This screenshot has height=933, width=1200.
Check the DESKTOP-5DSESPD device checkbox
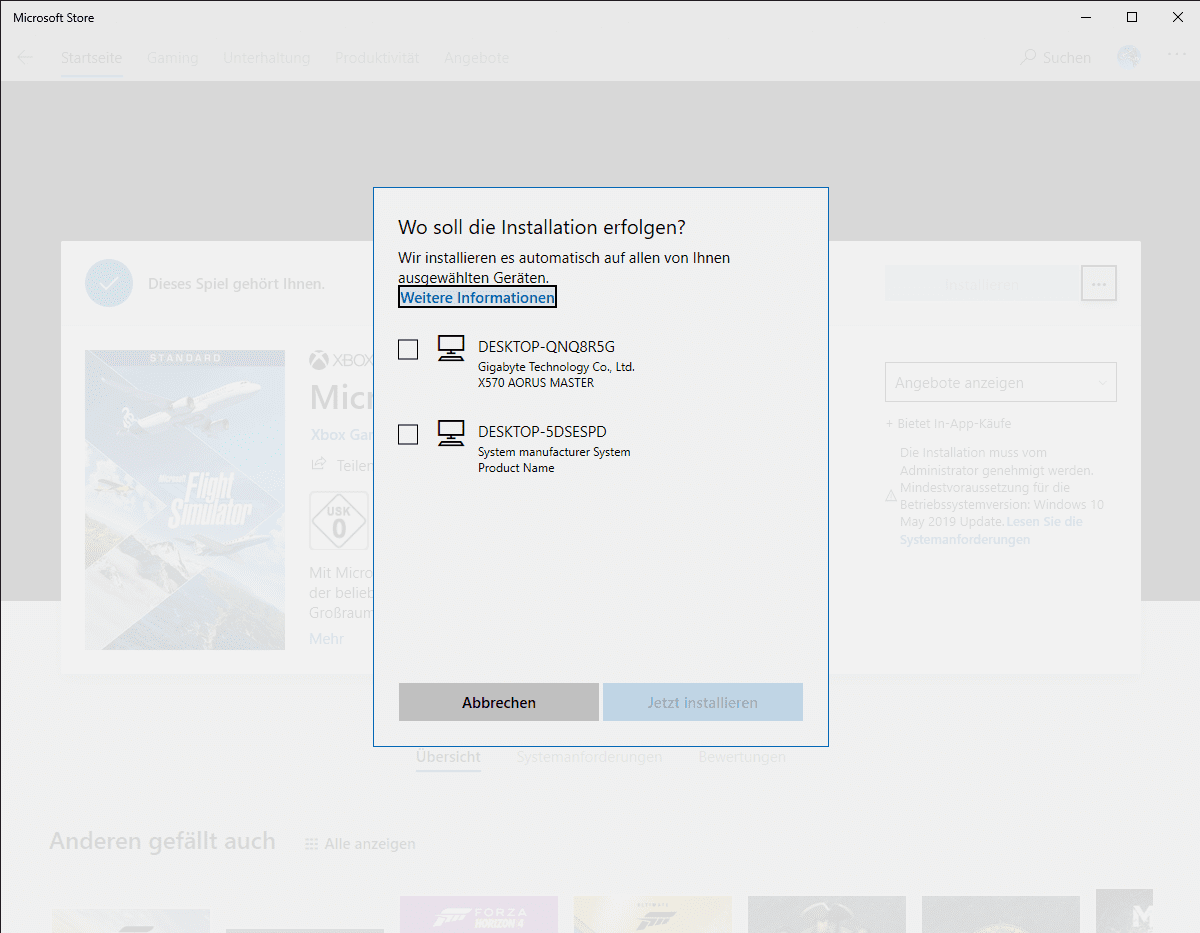(408, 434)
